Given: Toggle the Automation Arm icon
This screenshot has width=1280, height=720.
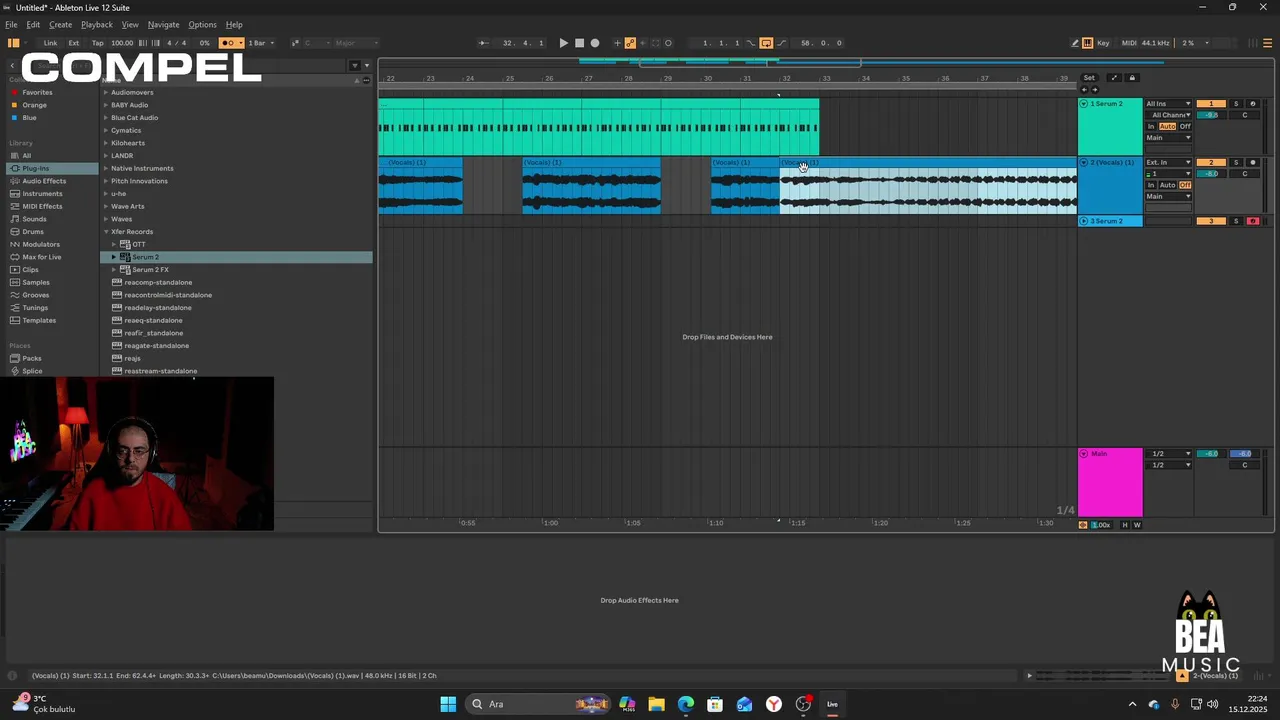Looking at the screenshot, I should [630, 43].
